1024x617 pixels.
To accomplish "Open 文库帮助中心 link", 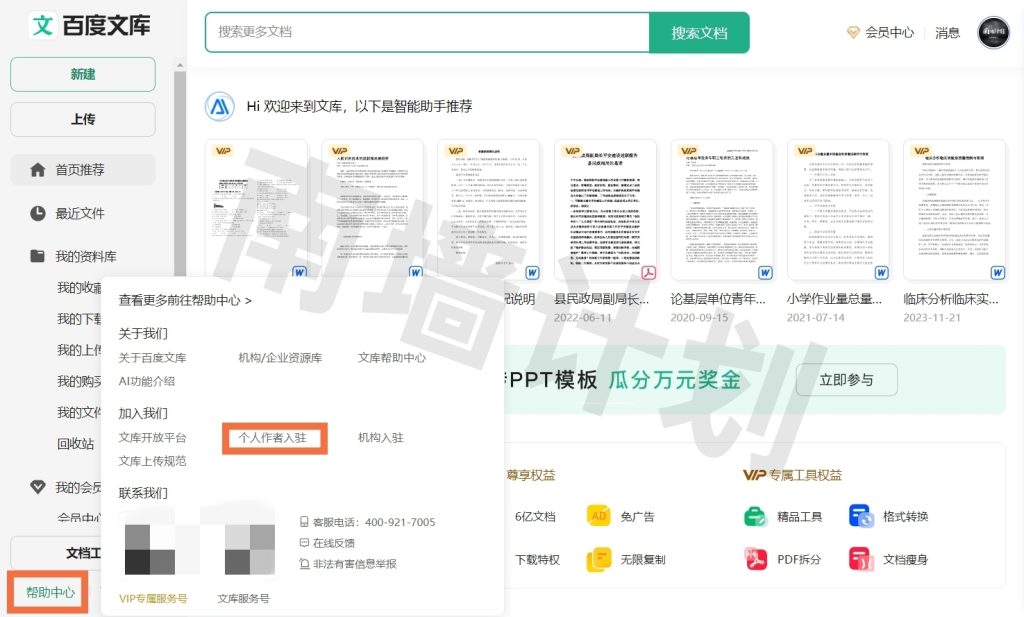I will [392, 358].
